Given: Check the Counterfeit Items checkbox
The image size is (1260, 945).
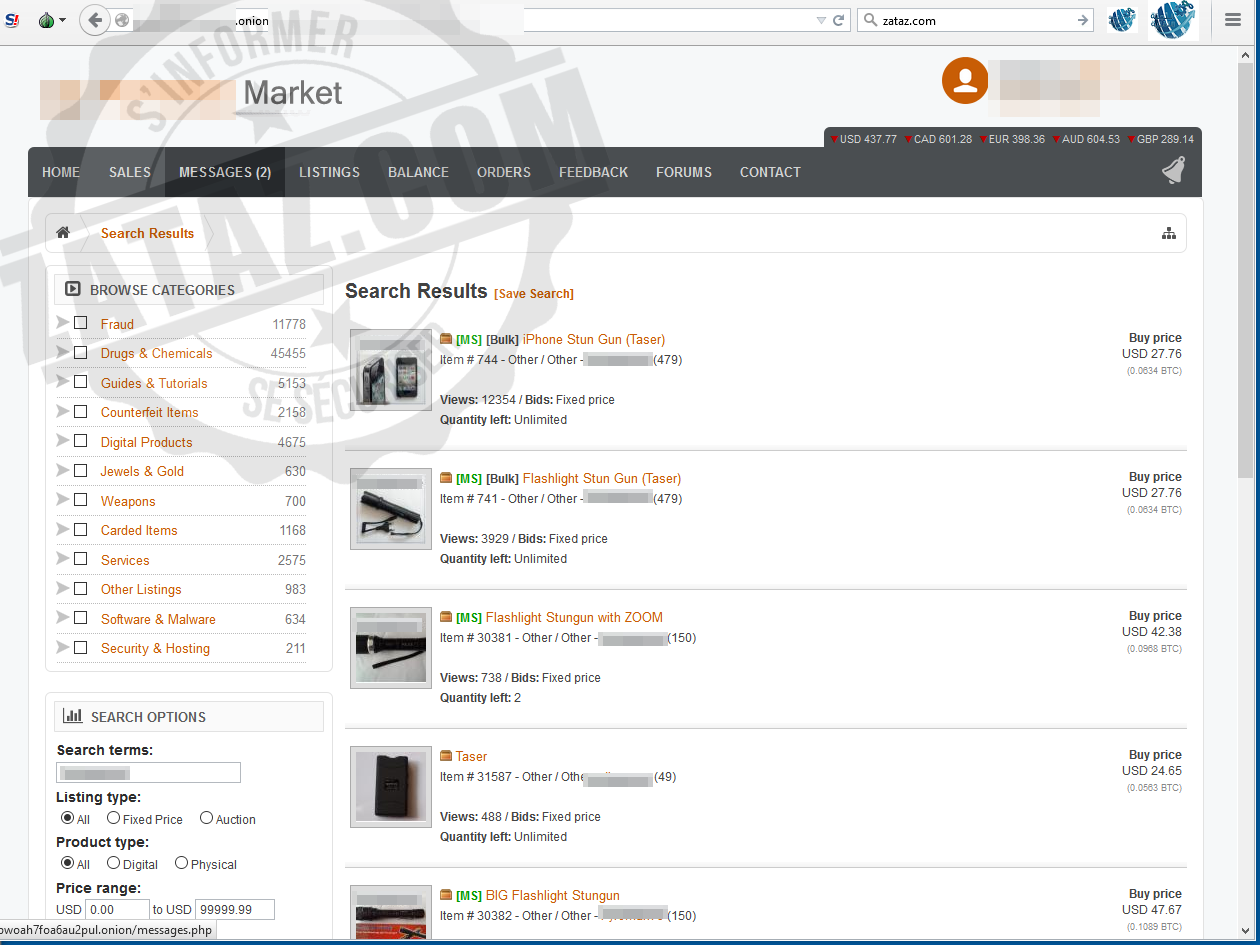Looking at the screenshot, I should [x=81, y=411].
